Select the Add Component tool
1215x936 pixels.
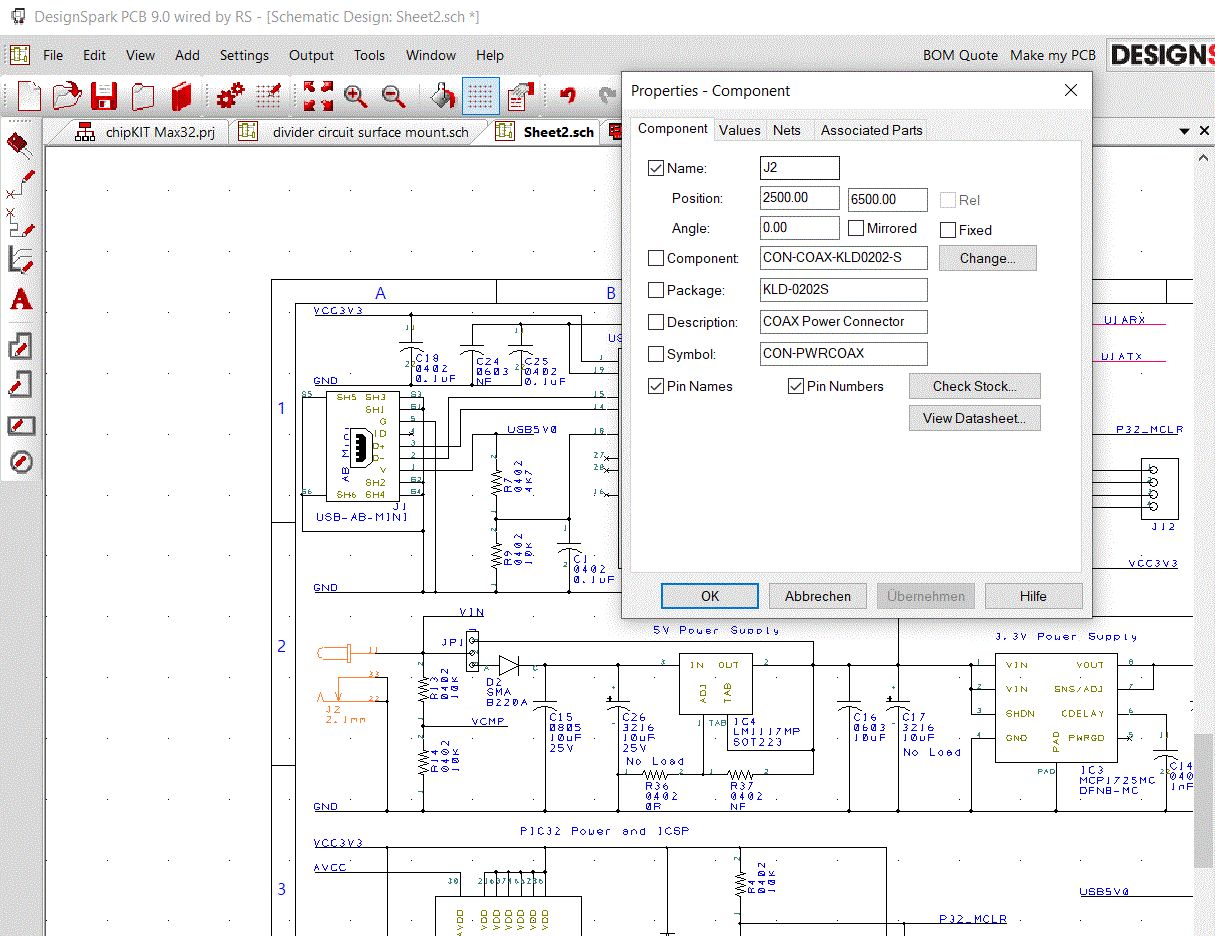pos(20,144)
